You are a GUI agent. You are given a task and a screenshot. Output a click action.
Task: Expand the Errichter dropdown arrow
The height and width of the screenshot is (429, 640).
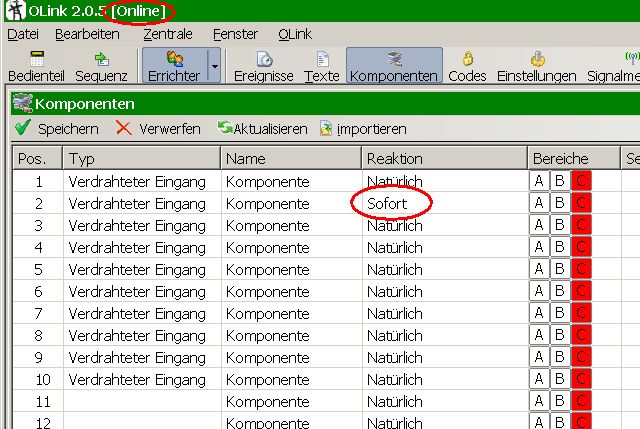[x=213, y=66]
